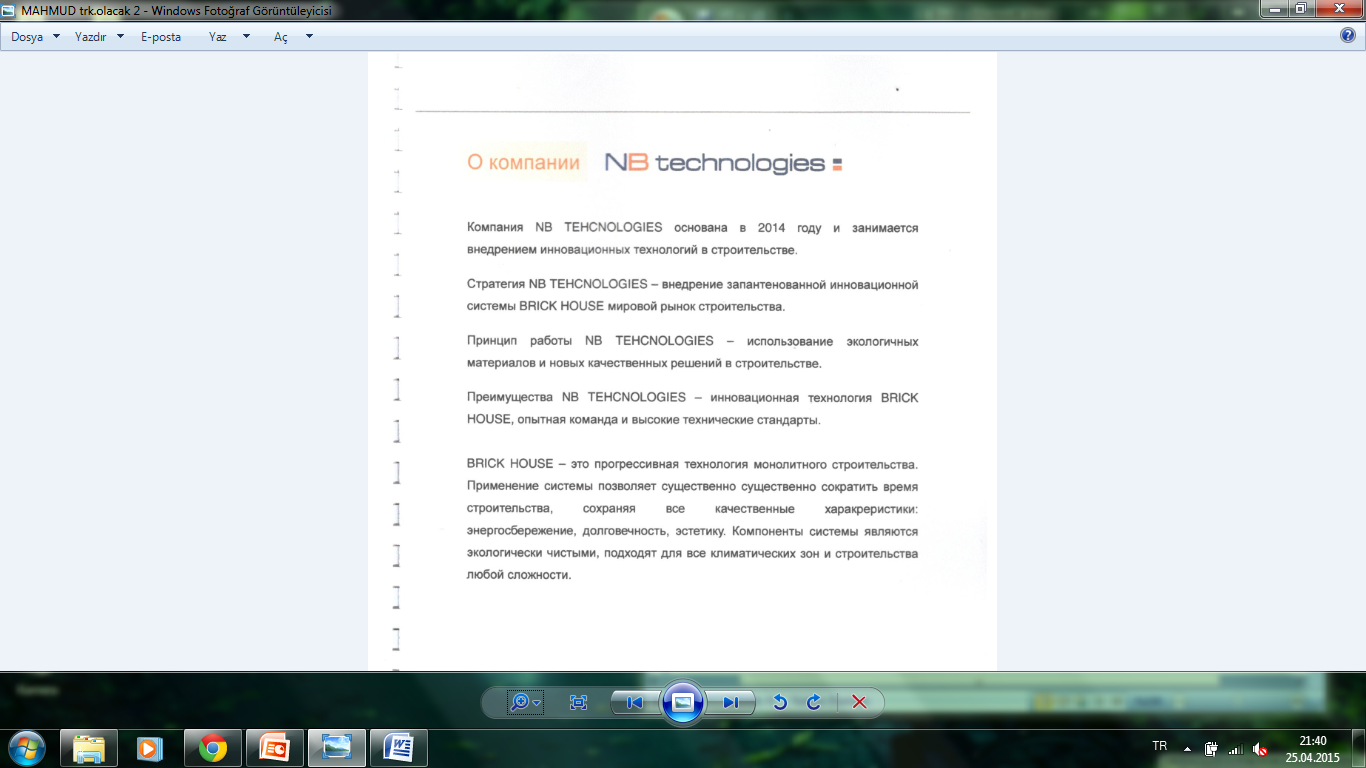Image resolution: width=1366 pixels, height=768 pixels.
Task: Click the 'О компании' heading text
Action: click(523, 163)
